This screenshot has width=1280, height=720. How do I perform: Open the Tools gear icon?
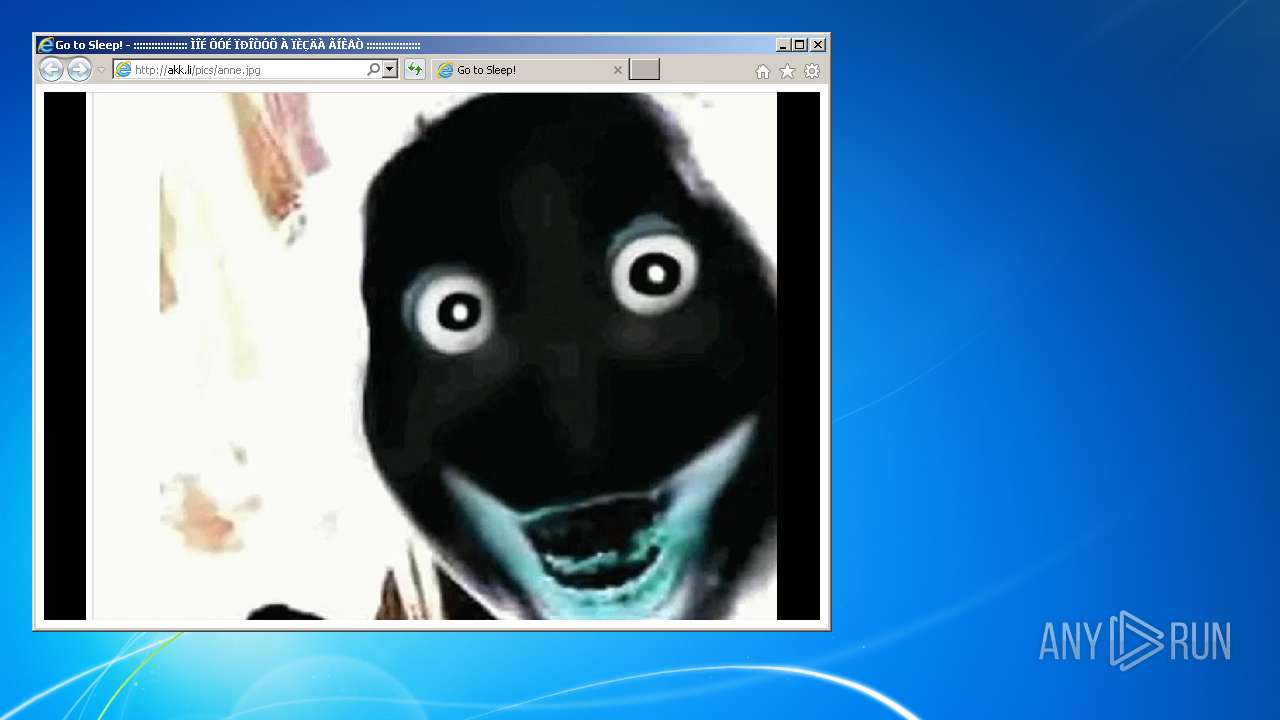[812, 71]
